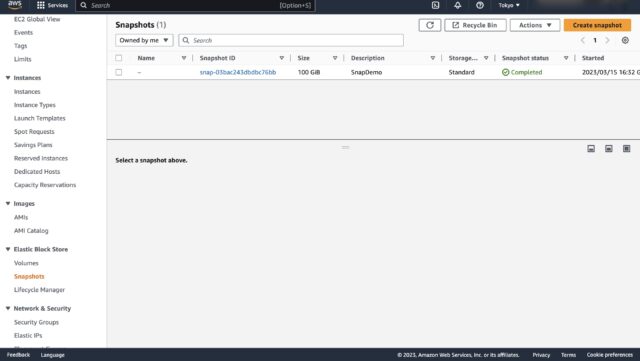
Task: Click the Create snapshot button
Action: 597,25
